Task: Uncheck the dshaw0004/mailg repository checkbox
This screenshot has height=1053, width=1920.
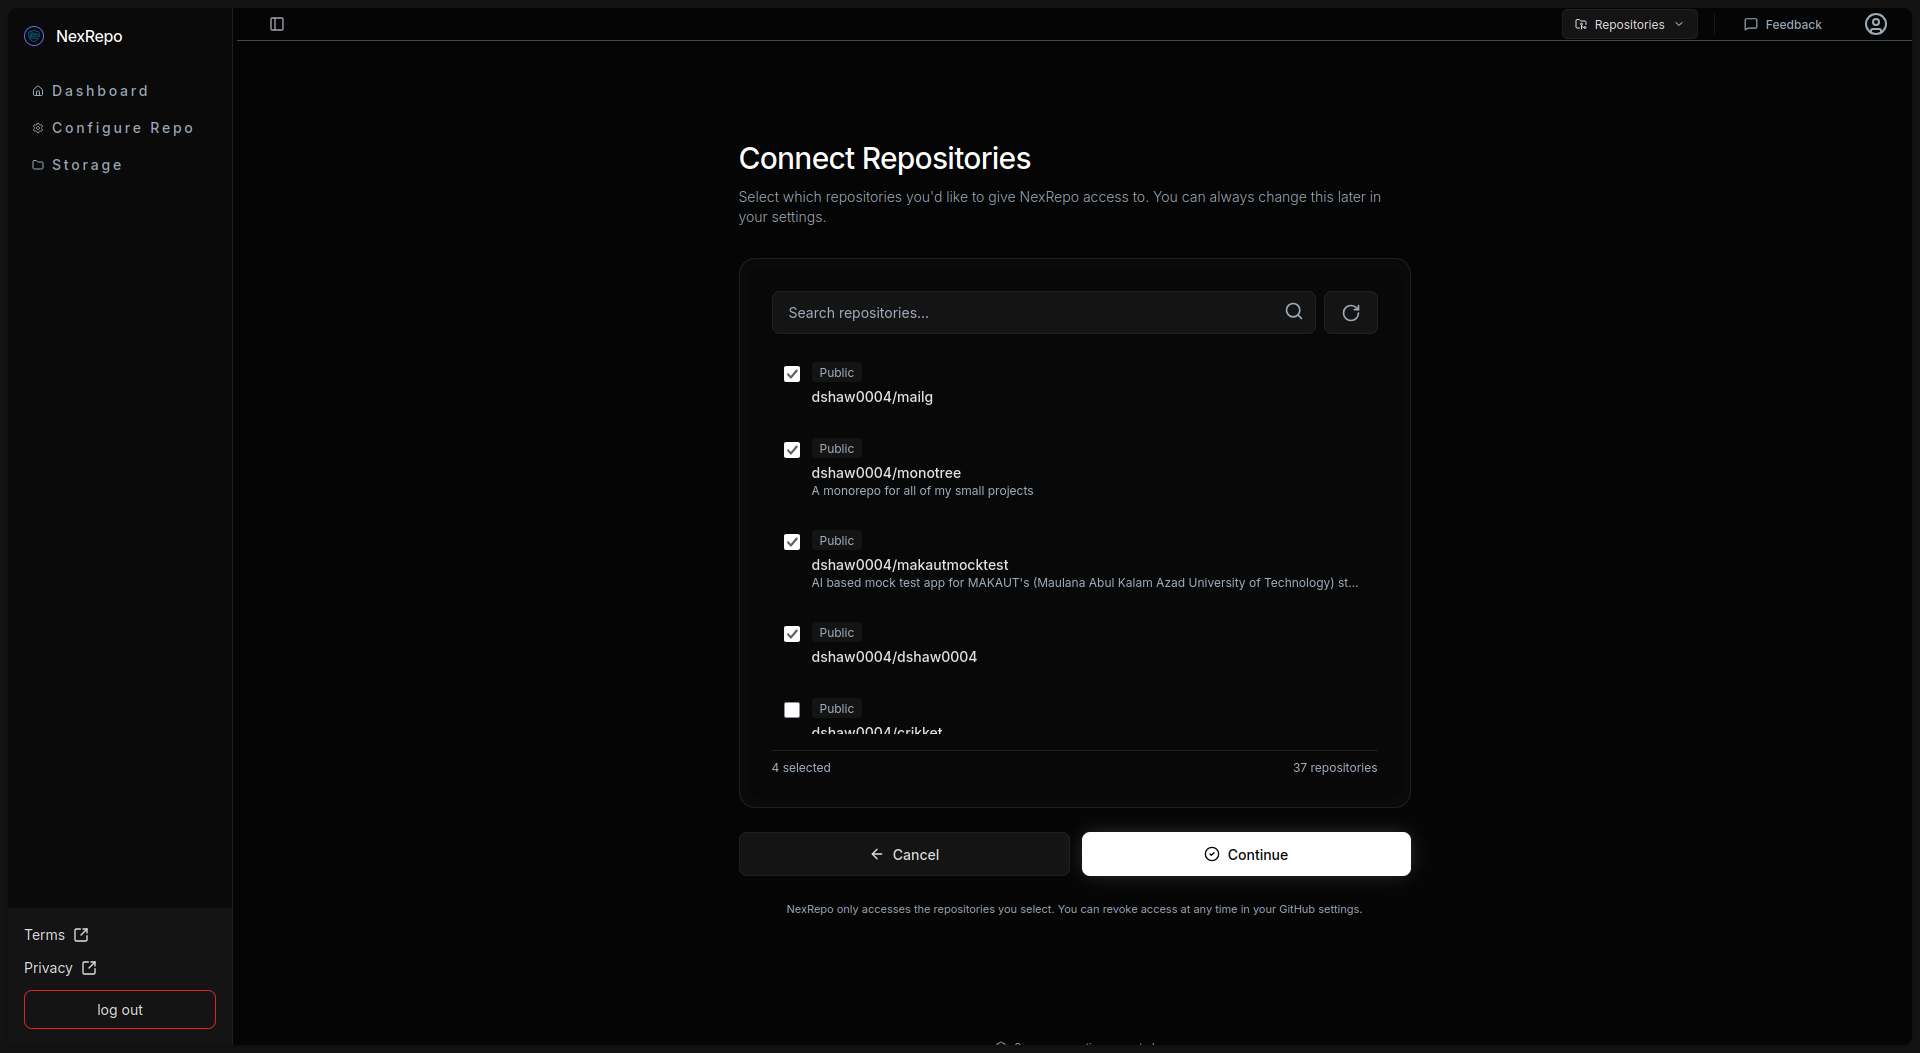Action: [x=792, y=374]
